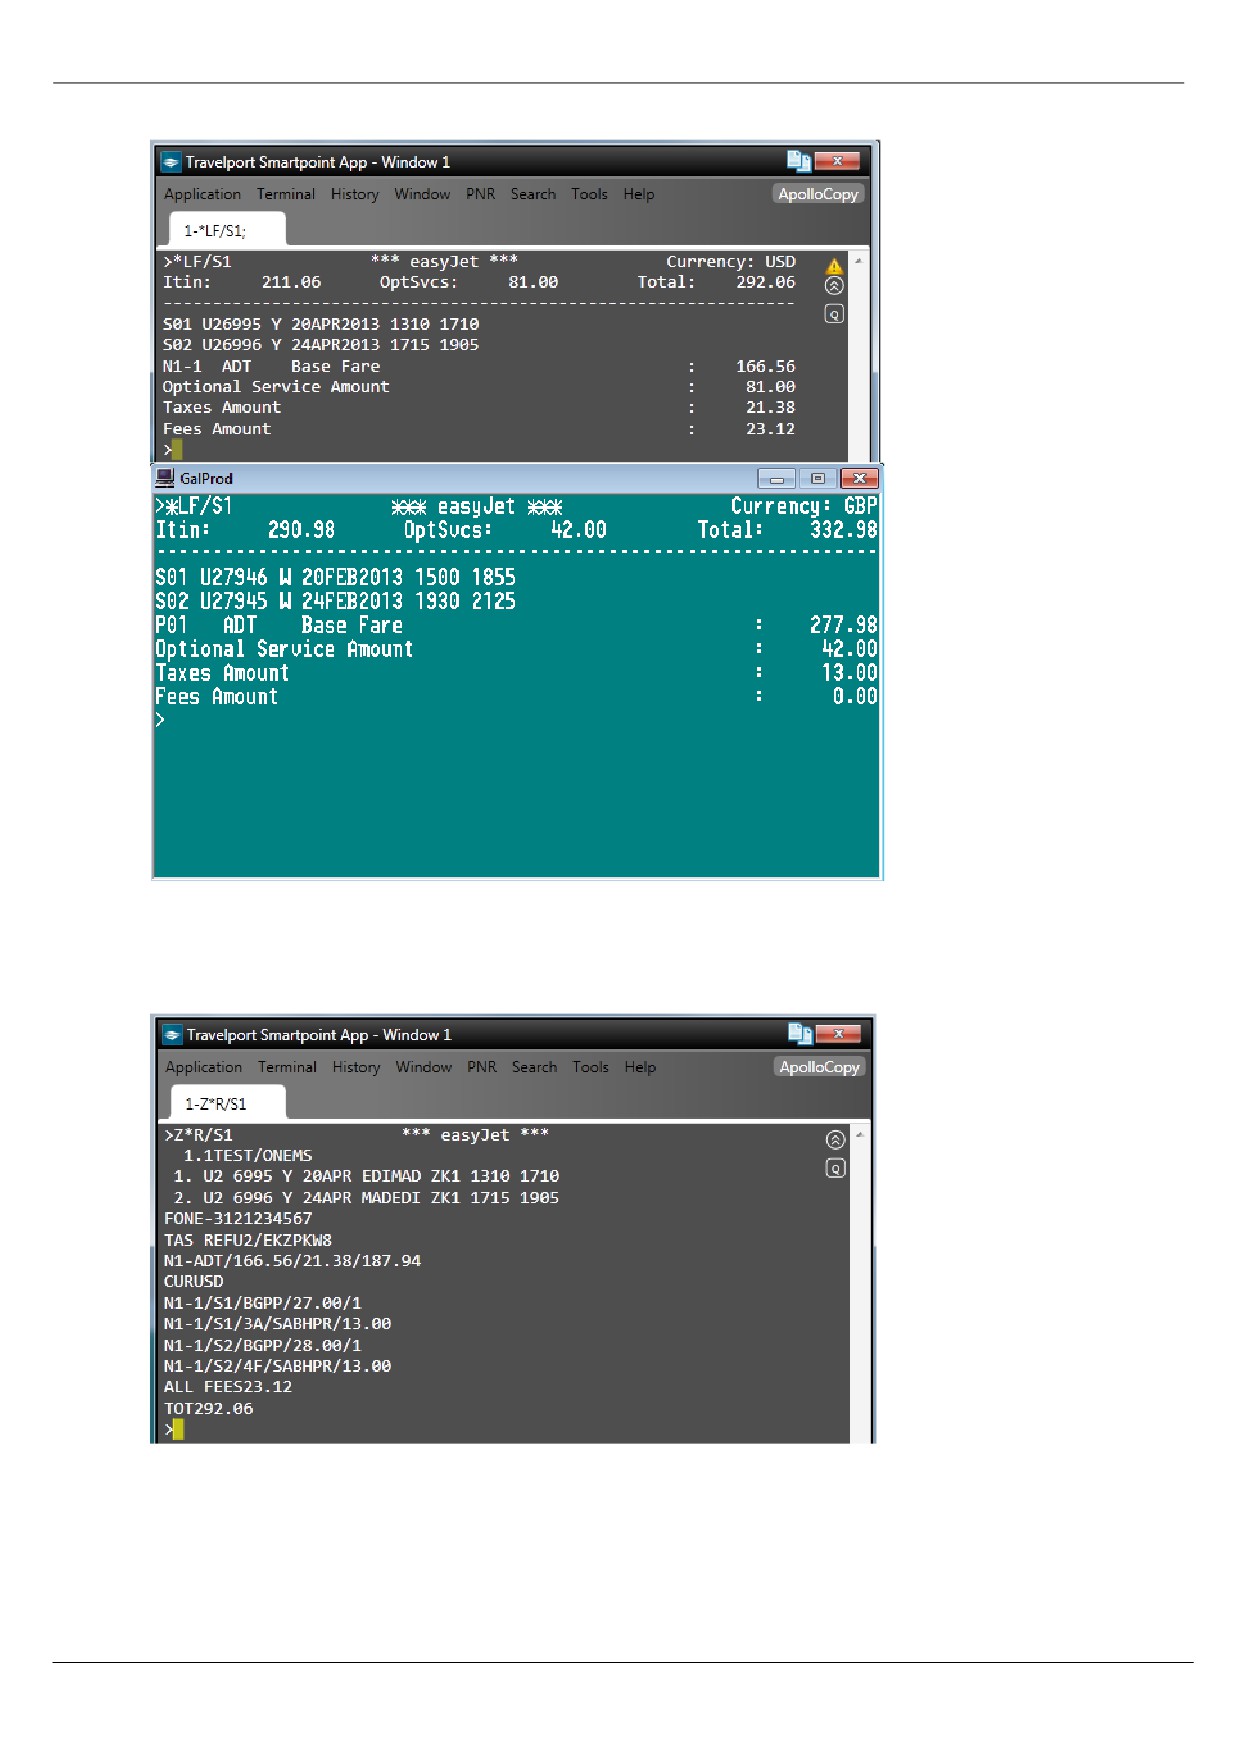Click the Q quick-command icon in top window
Screen dimensions: 1239x1752
(x=834, y=314)
